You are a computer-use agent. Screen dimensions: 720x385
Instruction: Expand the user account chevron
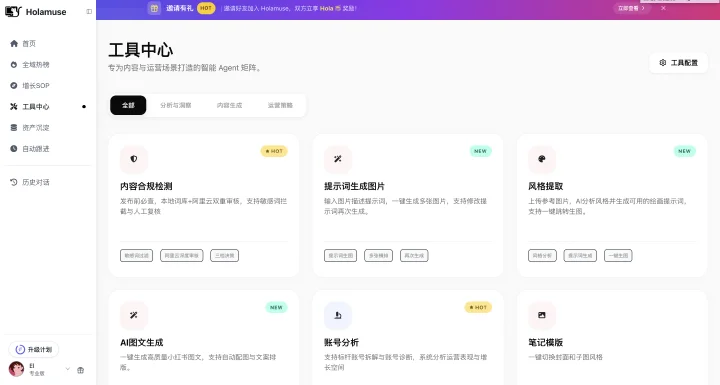coord(68,369)
